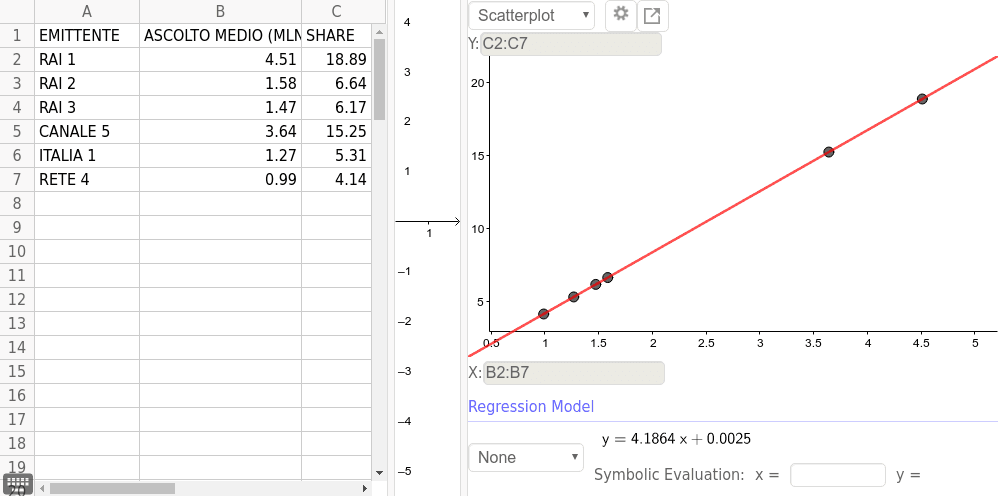Click the horizontal scrollbar right arrow
This screenshot has height=498, width=1000.
click(x=365, y=488)
